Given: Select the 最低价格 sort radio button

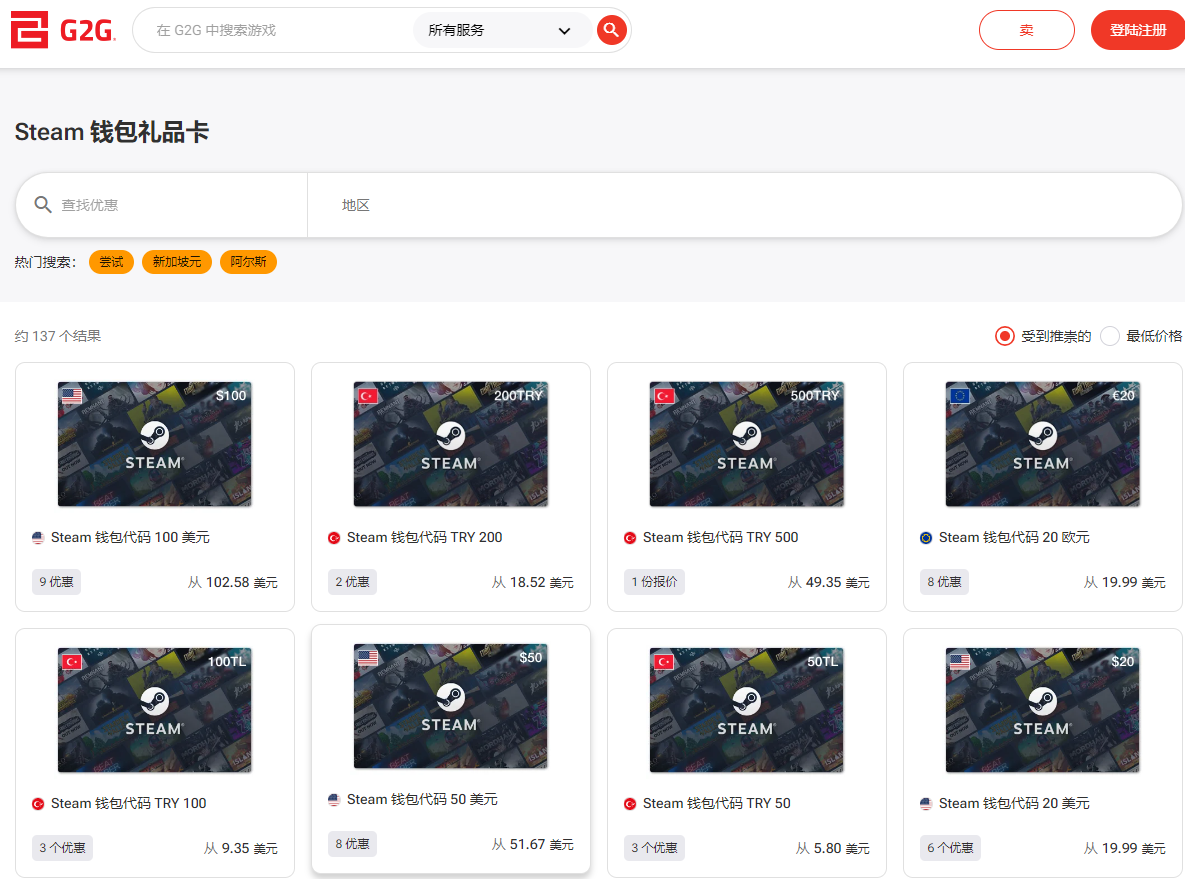Looking at the screenshot, I should (1110, 336).
